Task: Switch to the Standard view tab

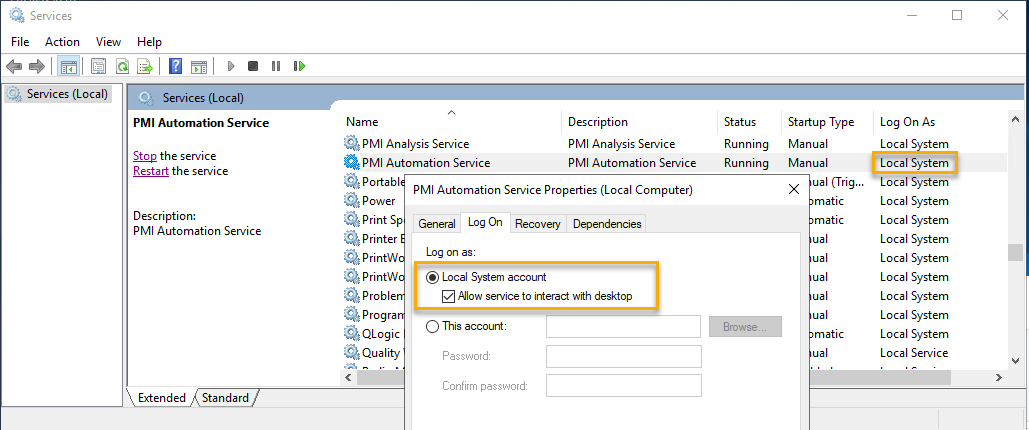Action: (x=225, y=398)
